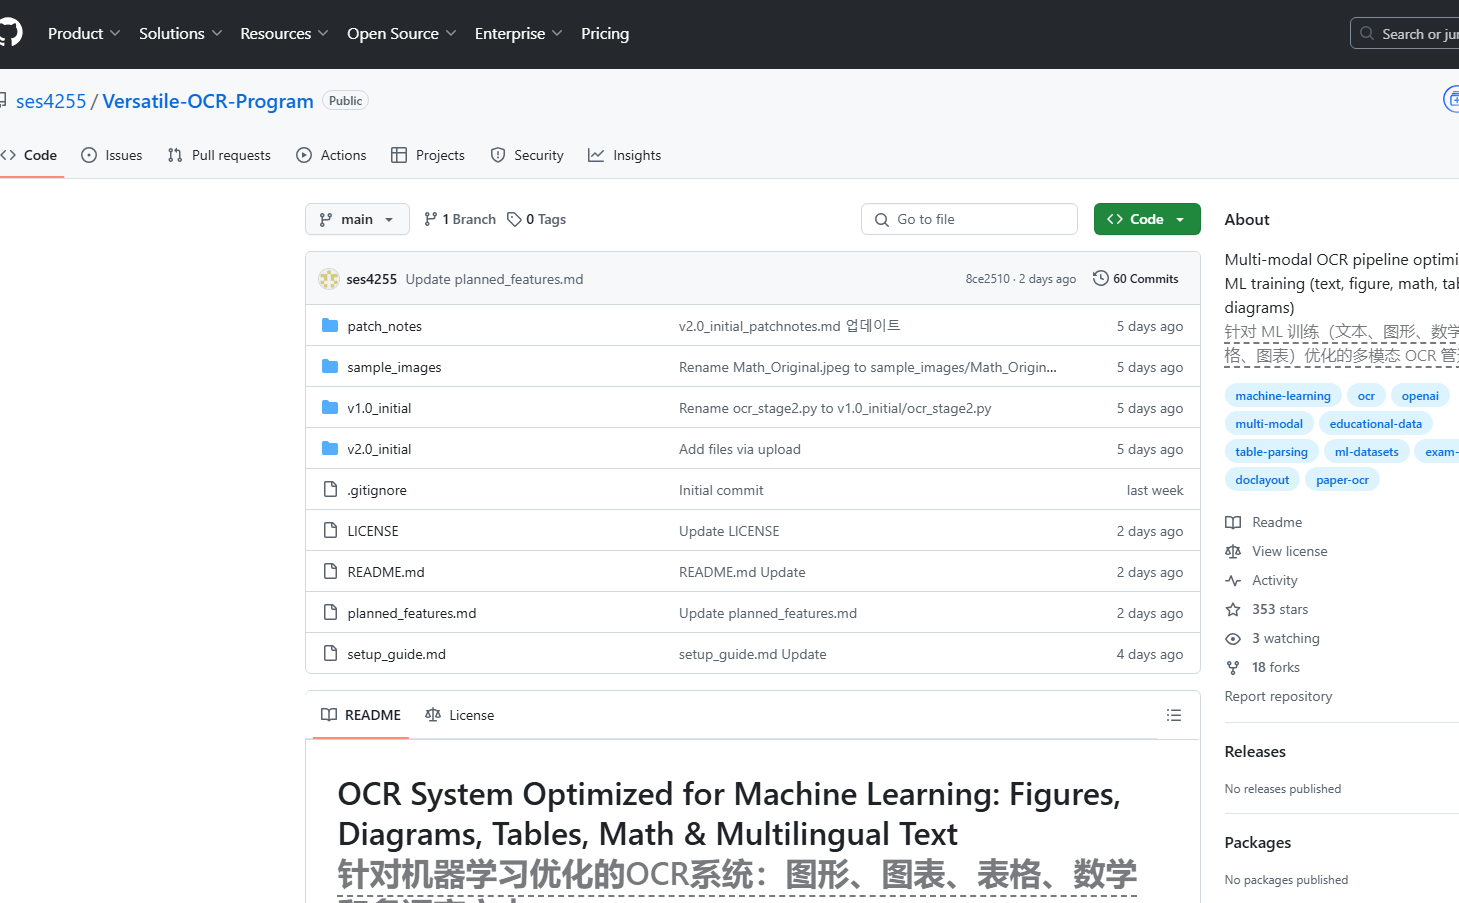Open the main branch selector dropdown
Image resolution: width=1459 pixels, height=903 pixels.
point(356,218)
